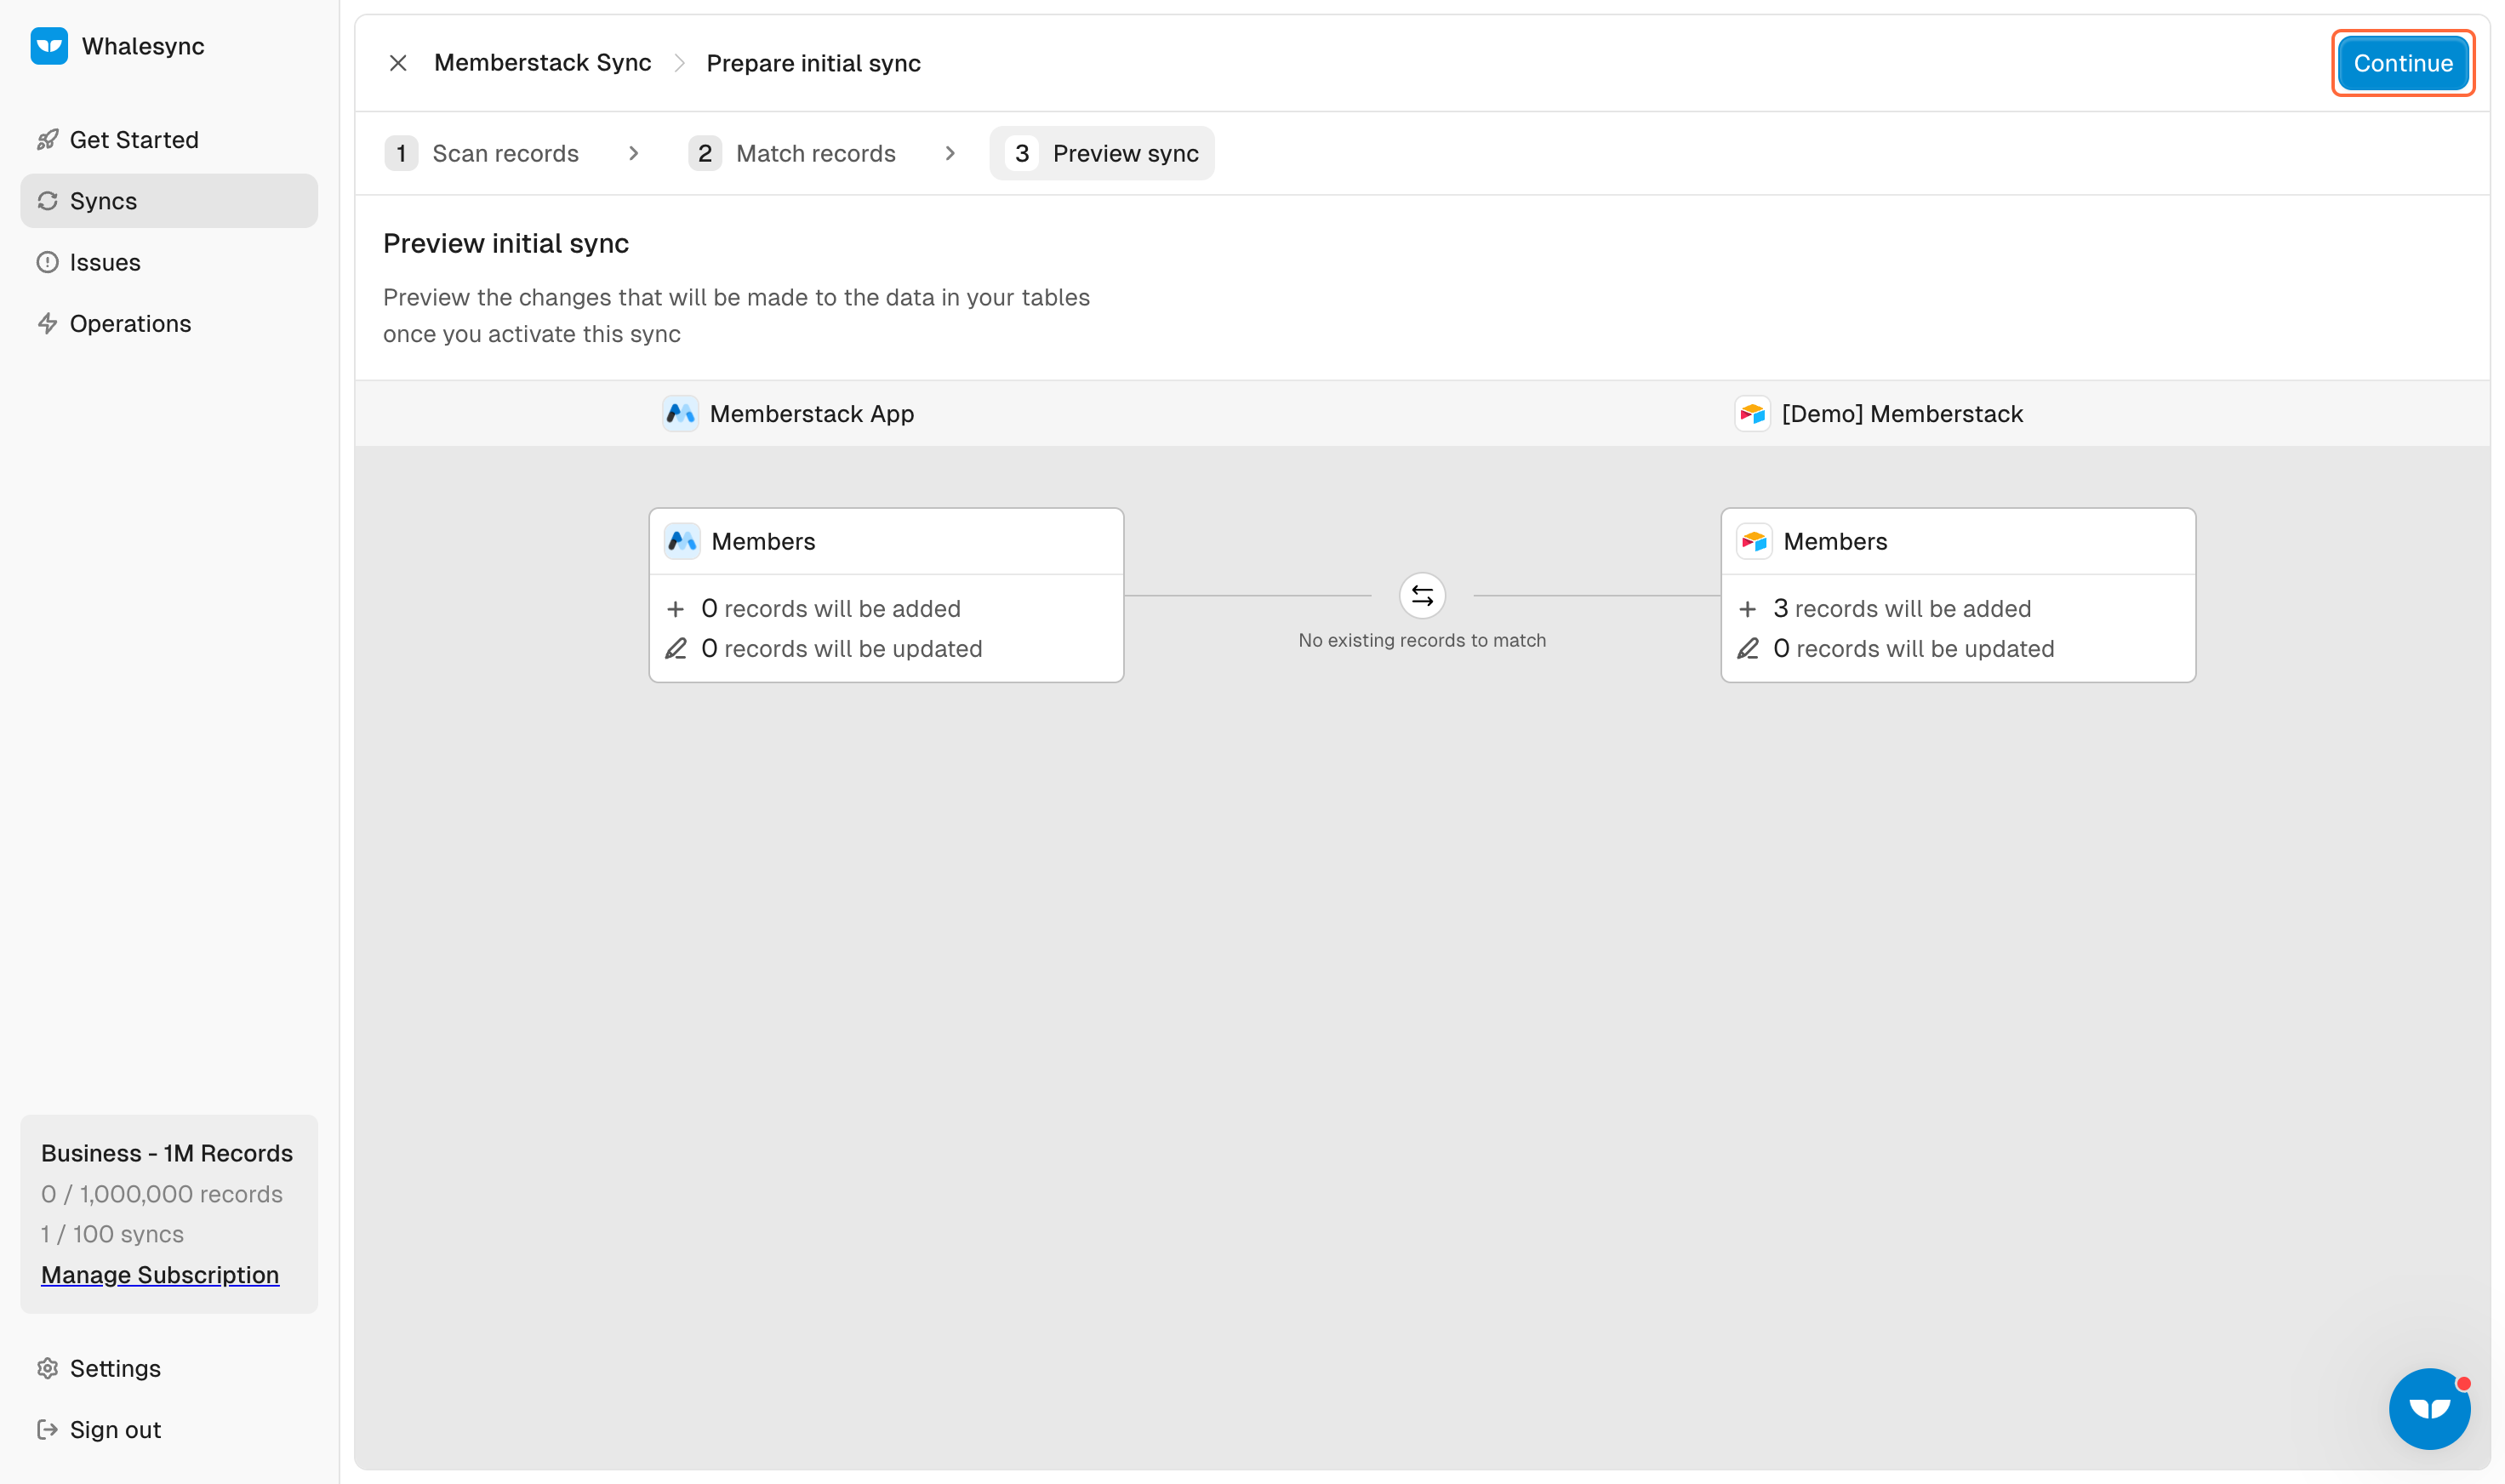
Task: Click the Airtable icon beside [Demo] Memberstack
Action: point(1752,414)
